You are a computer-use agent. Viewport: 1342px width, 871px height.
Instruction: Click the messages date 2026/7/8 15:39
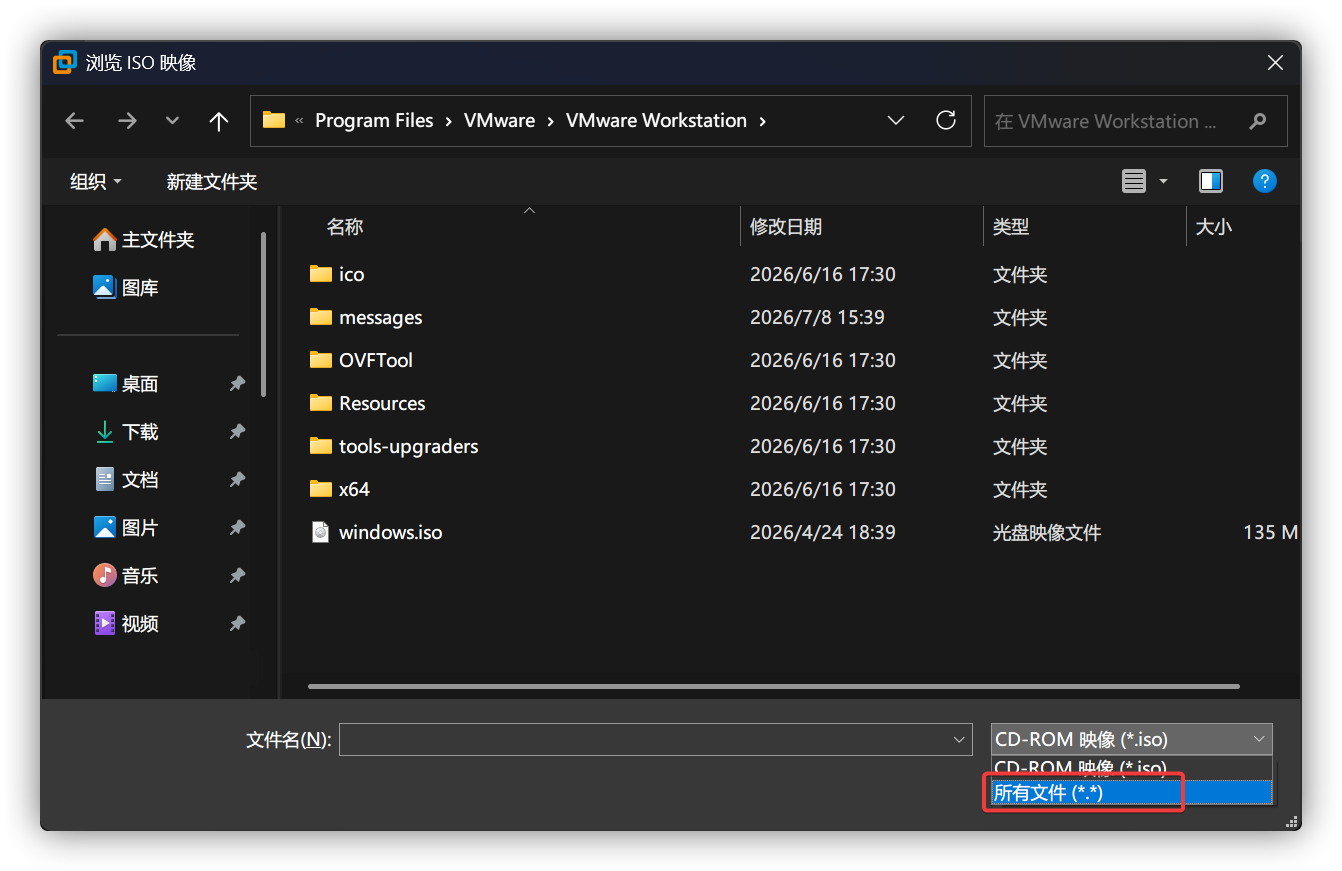click(817, 317)
